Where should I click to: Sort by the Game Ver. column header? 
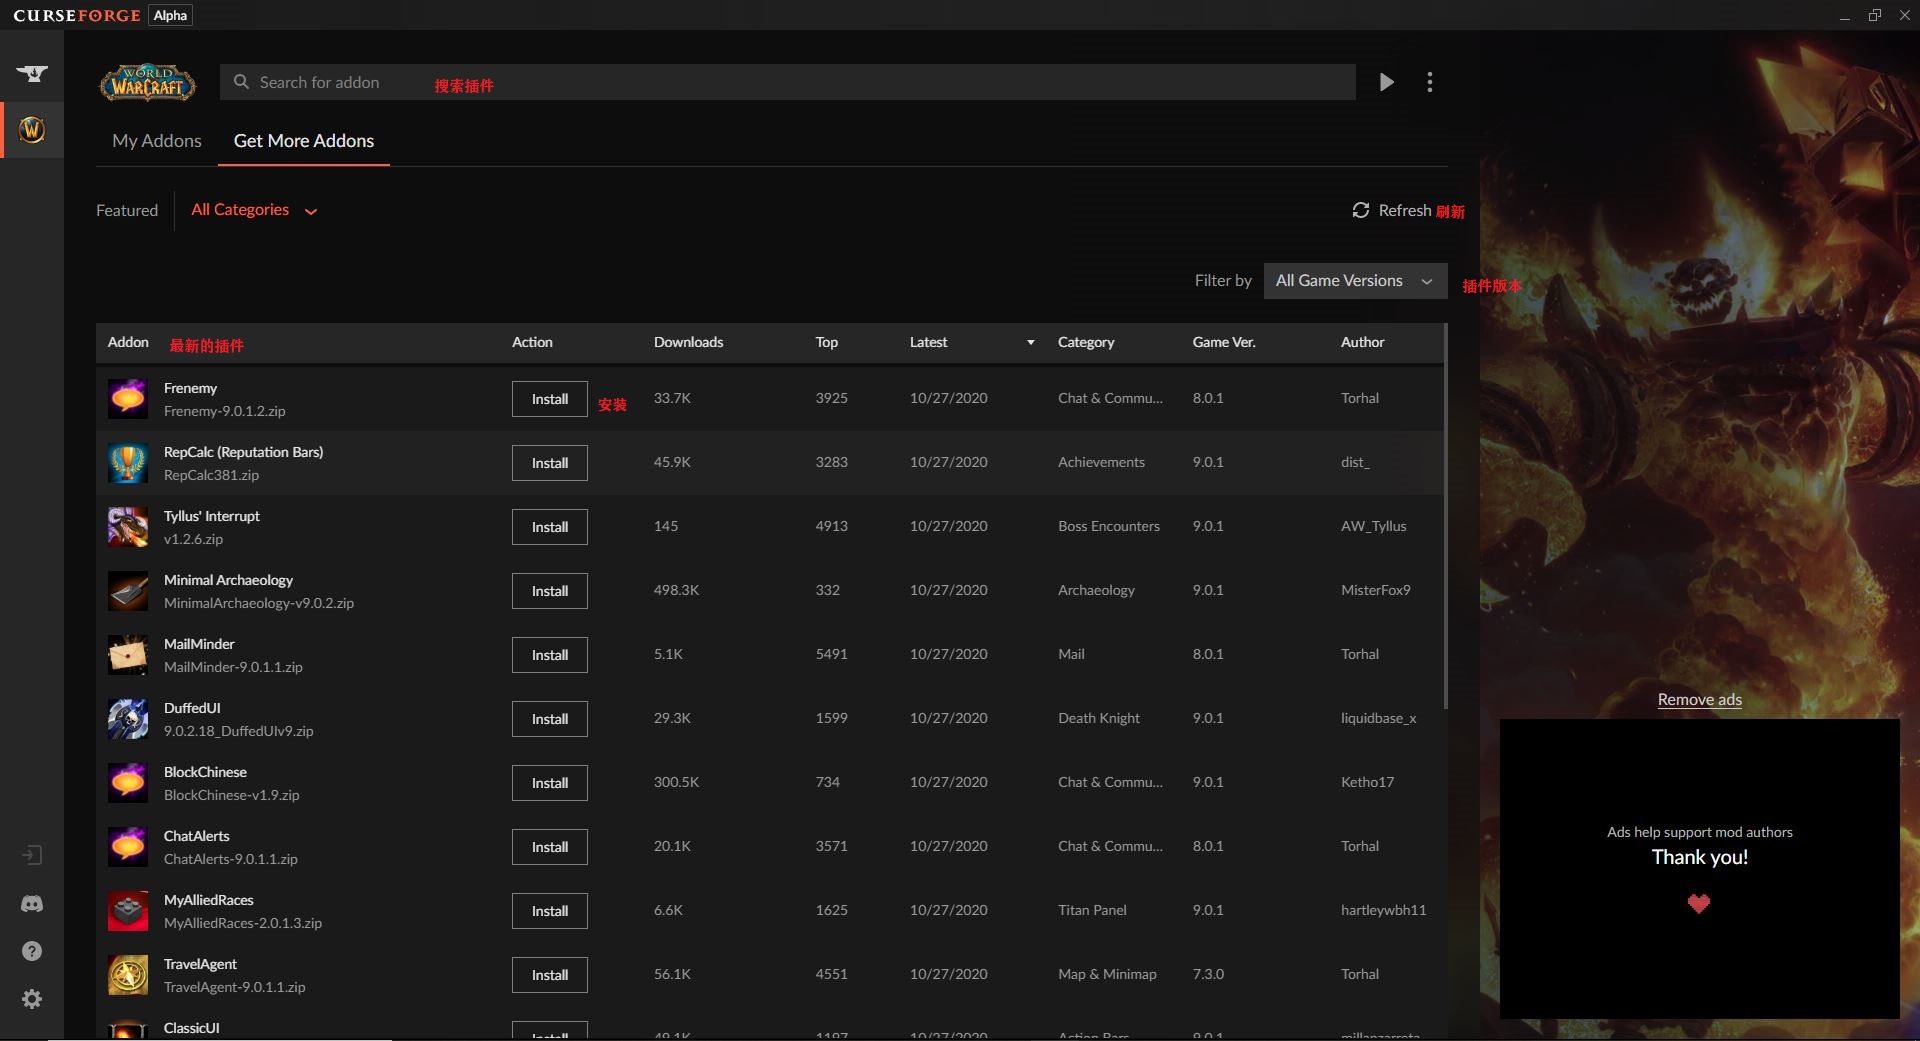[1224, 342]
